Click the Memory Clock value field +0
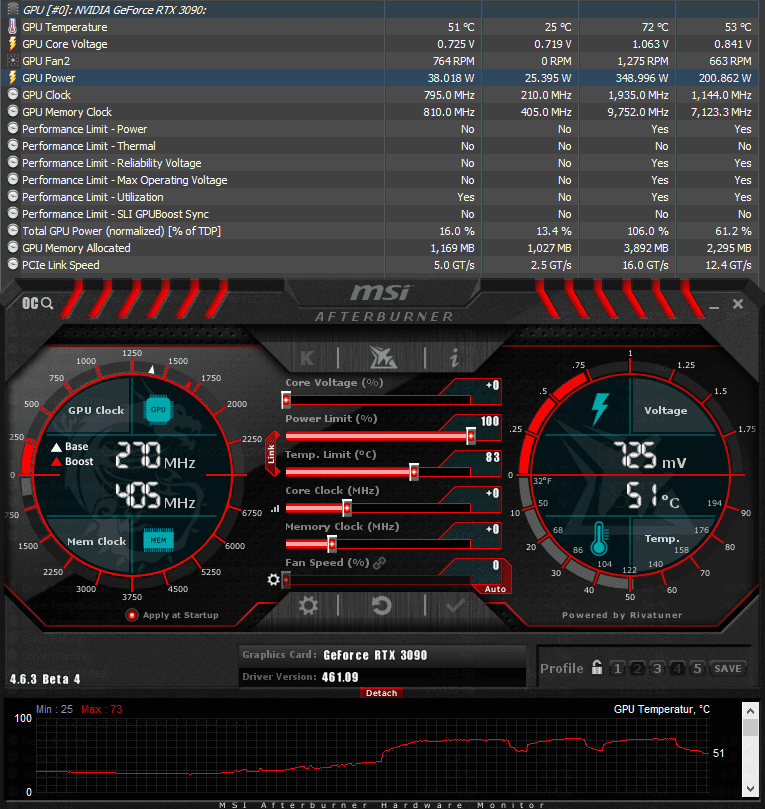Image resolution: width=765 pixels, height=809 pixels. pos(492,529)
